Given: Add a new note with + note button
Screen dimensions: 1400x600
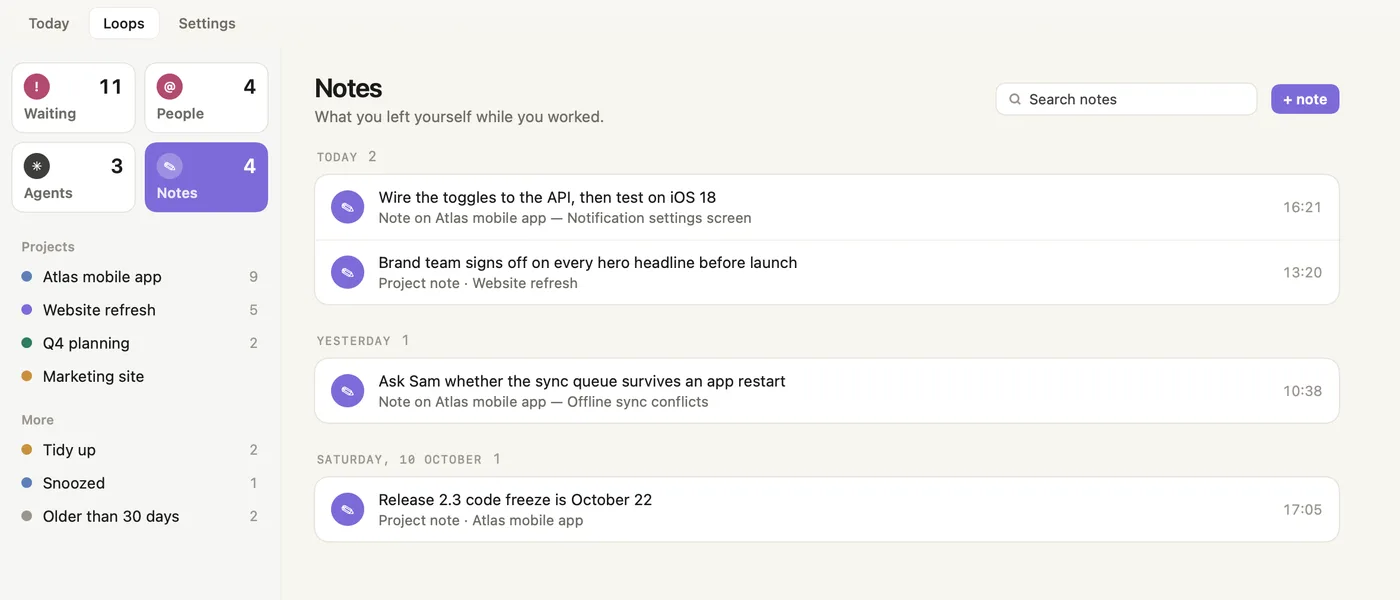Looking at the screenshot, I should [1305, 99].
